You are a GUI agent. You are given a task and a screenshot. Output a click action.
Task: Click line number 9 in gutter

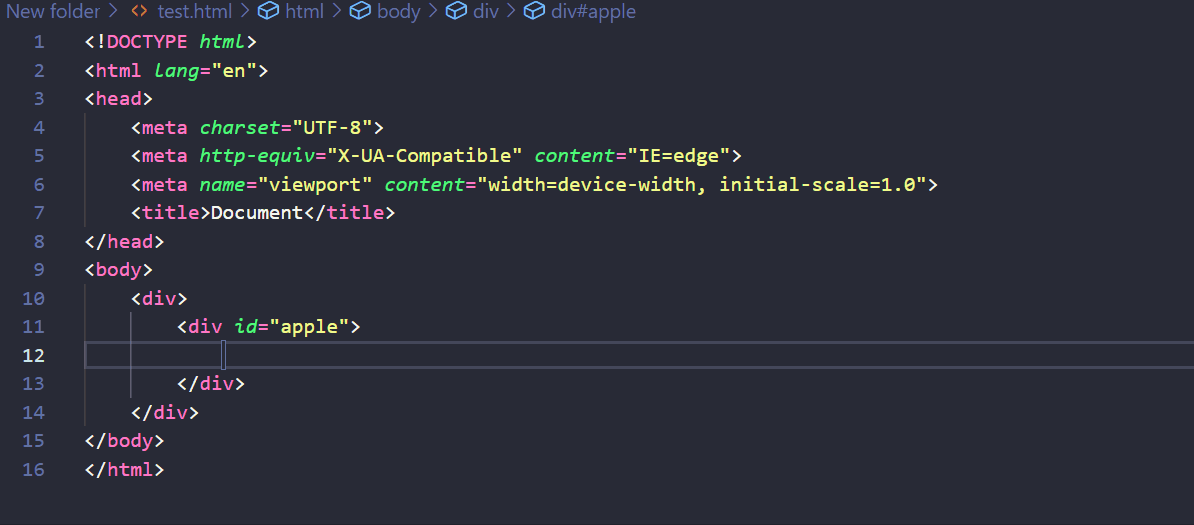(x=39, y=270)
